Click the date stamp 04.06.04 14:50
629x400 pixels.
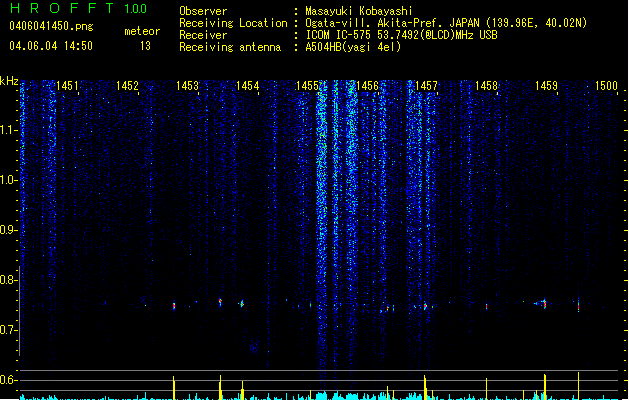click(51, 46)
